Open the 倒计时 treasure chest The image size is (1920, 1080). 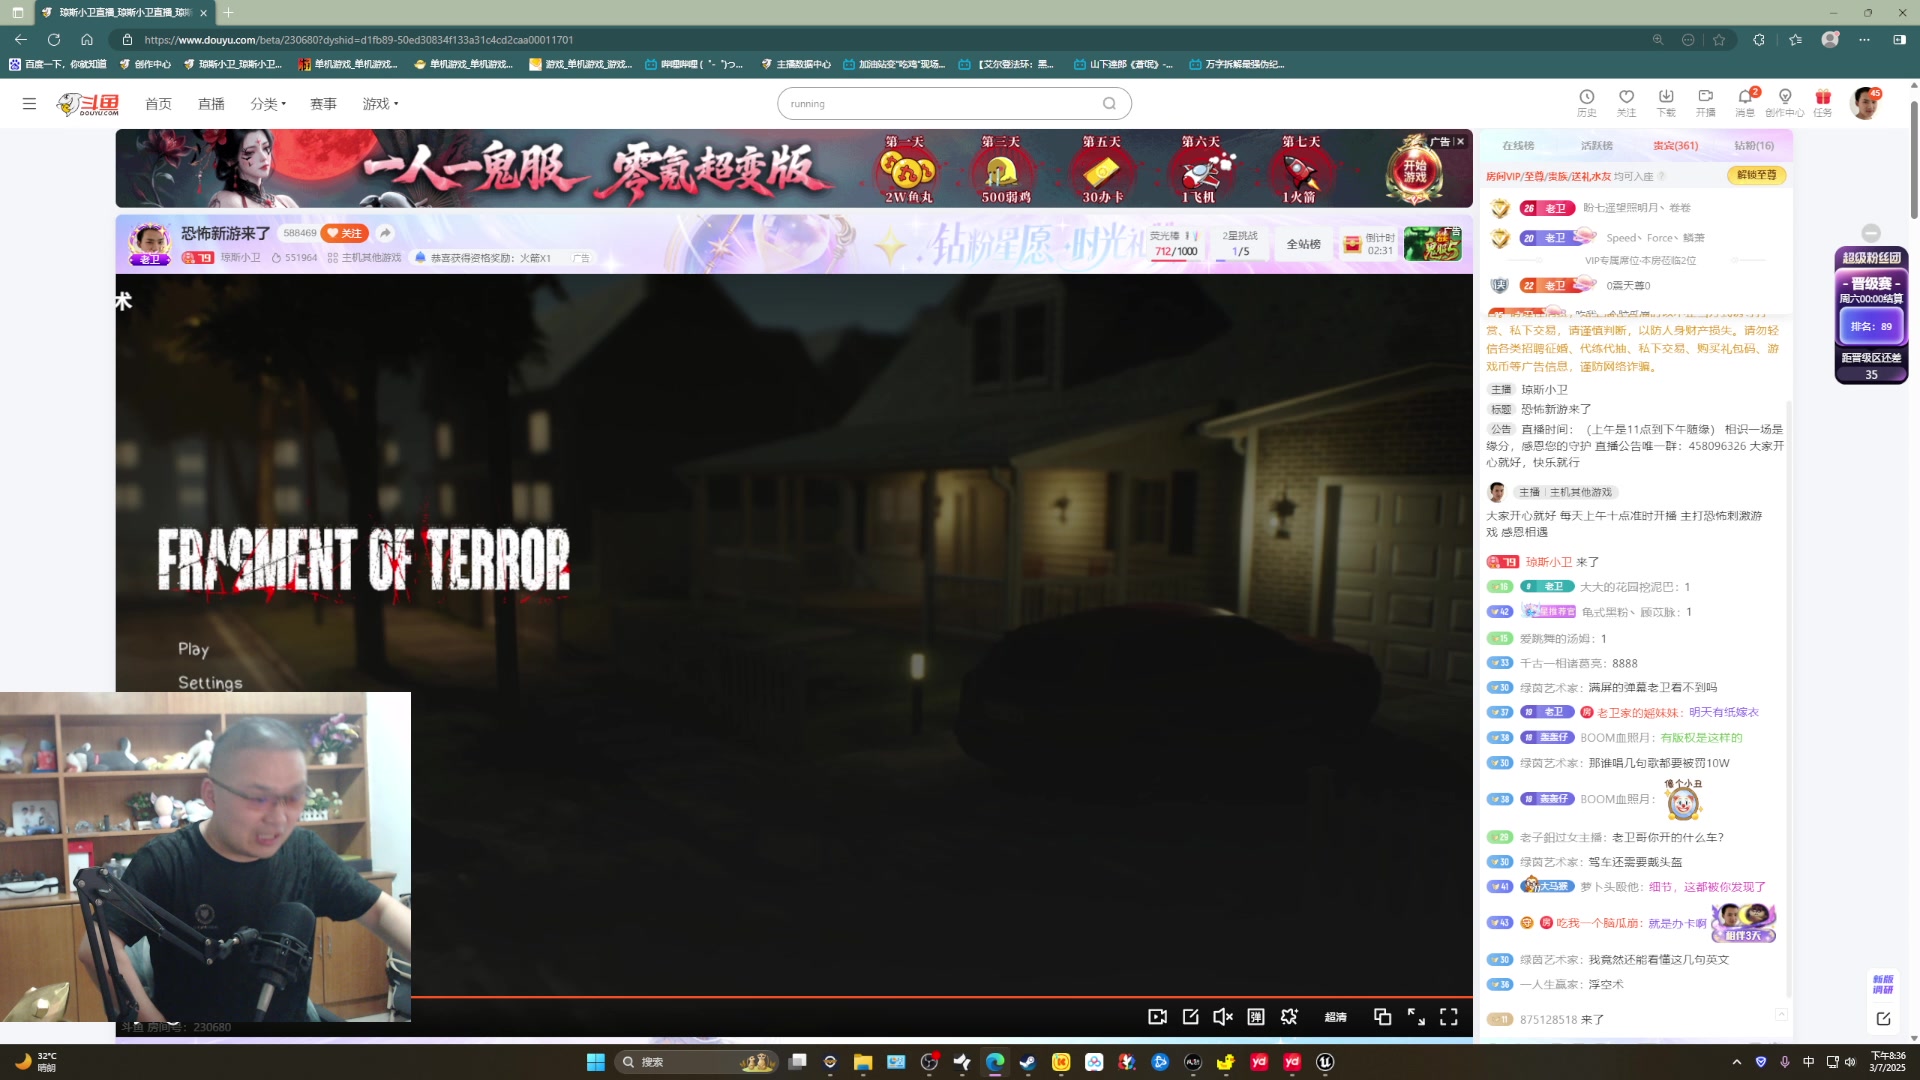(1368, 244)
